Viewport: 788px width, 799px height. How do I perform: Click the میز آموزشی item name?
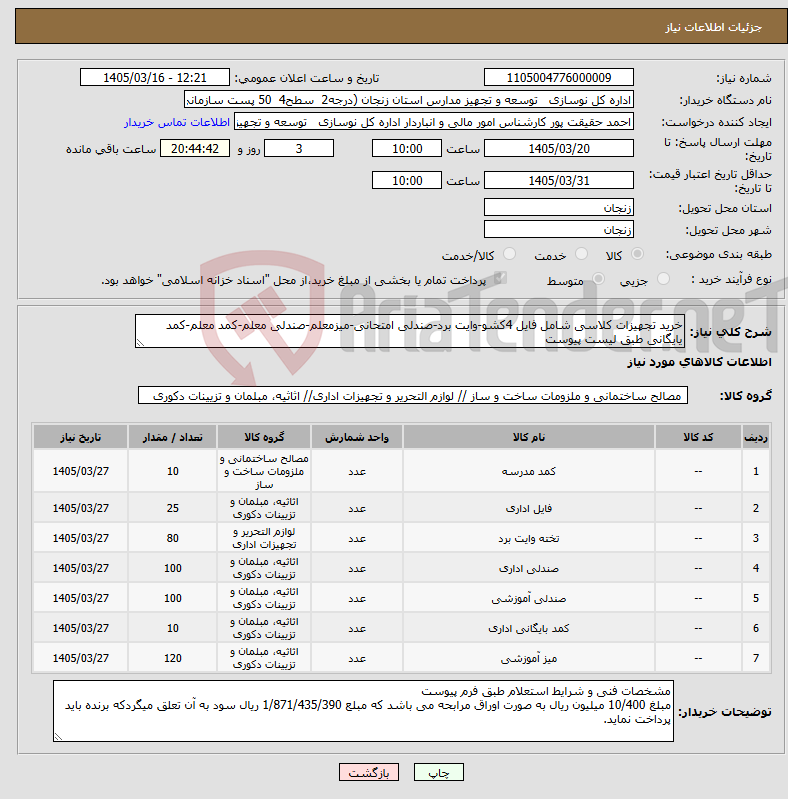click(529, 659)
